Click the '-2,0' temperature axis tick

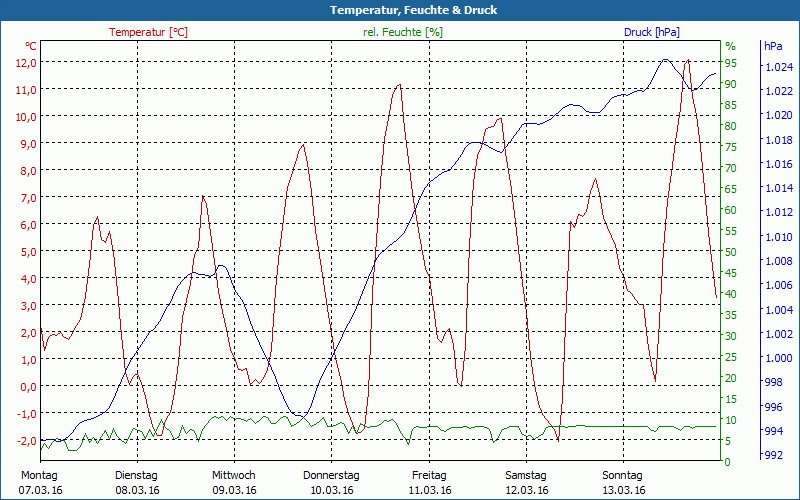(26, 440)
